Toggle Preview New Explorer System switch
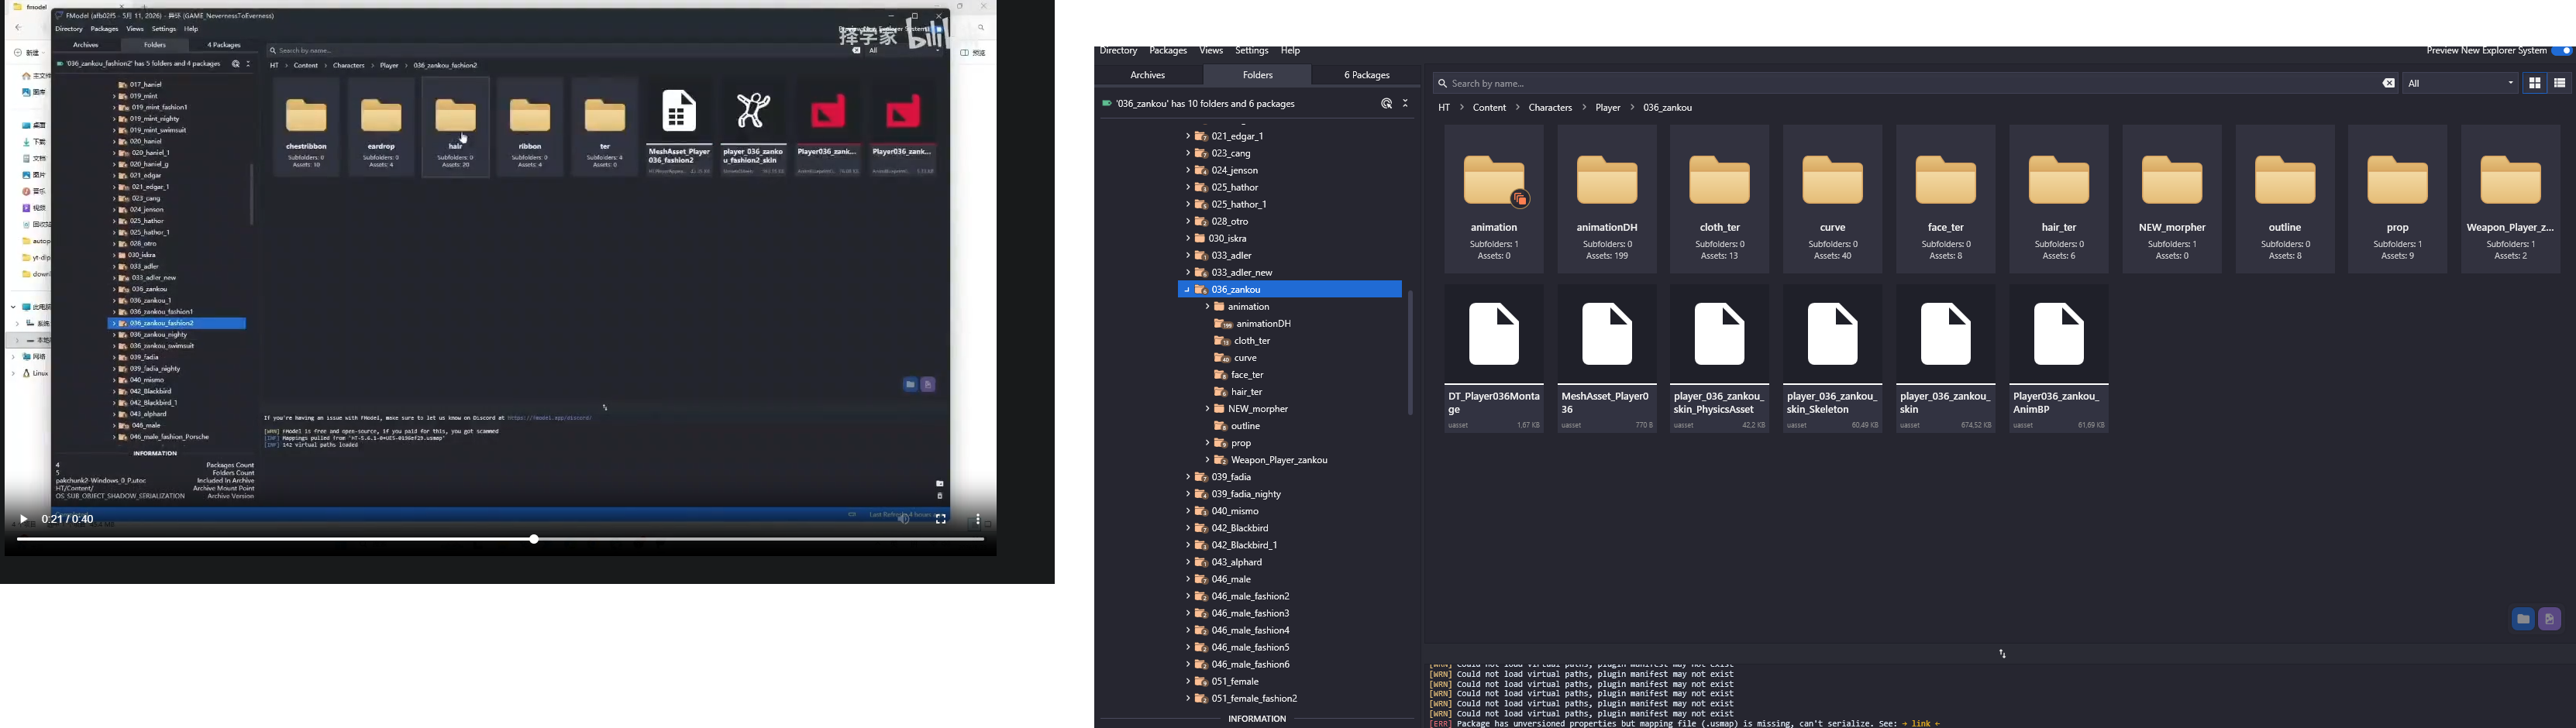Screen dimensions: 2576x728 [x=2561, y=51]
